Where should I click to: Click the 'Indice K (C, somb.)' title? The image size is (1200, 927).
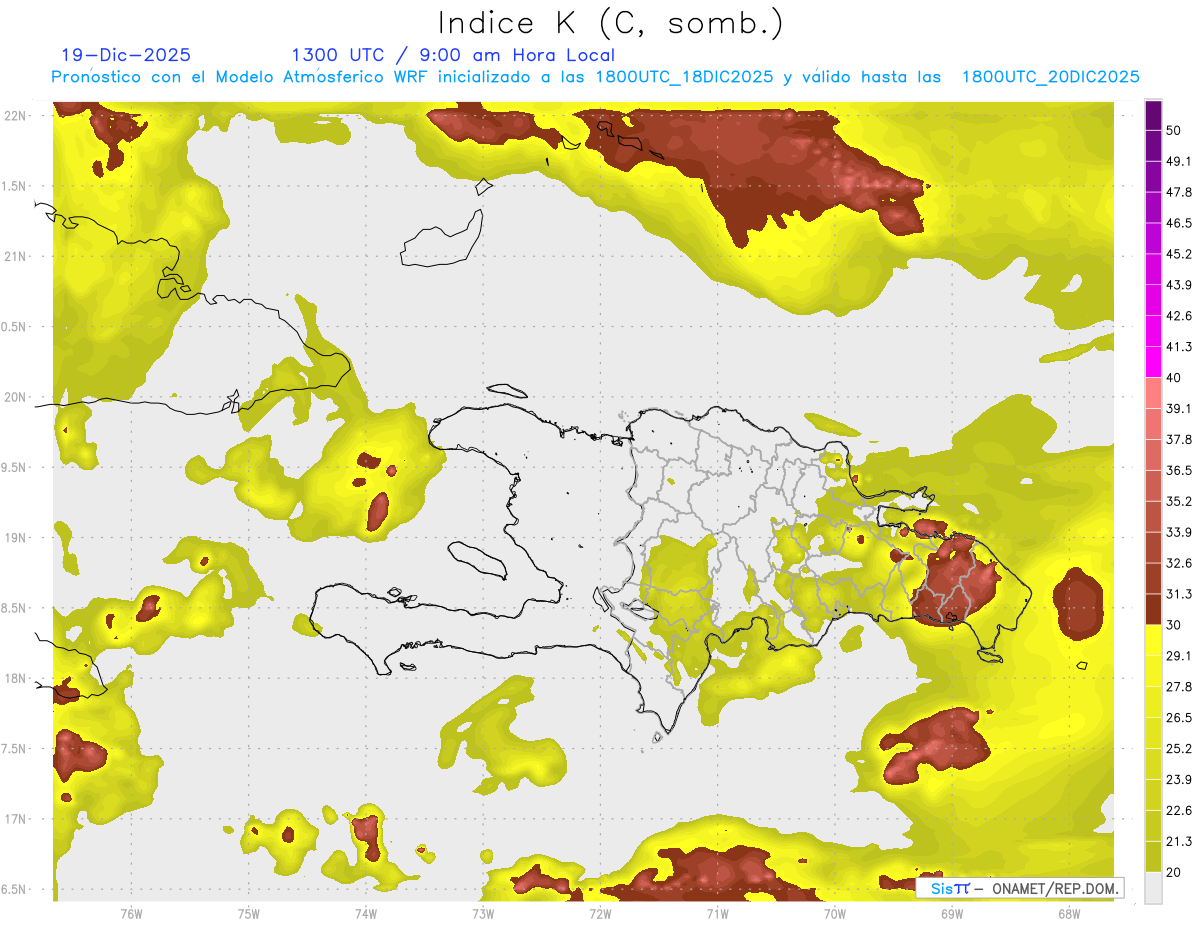611,23
